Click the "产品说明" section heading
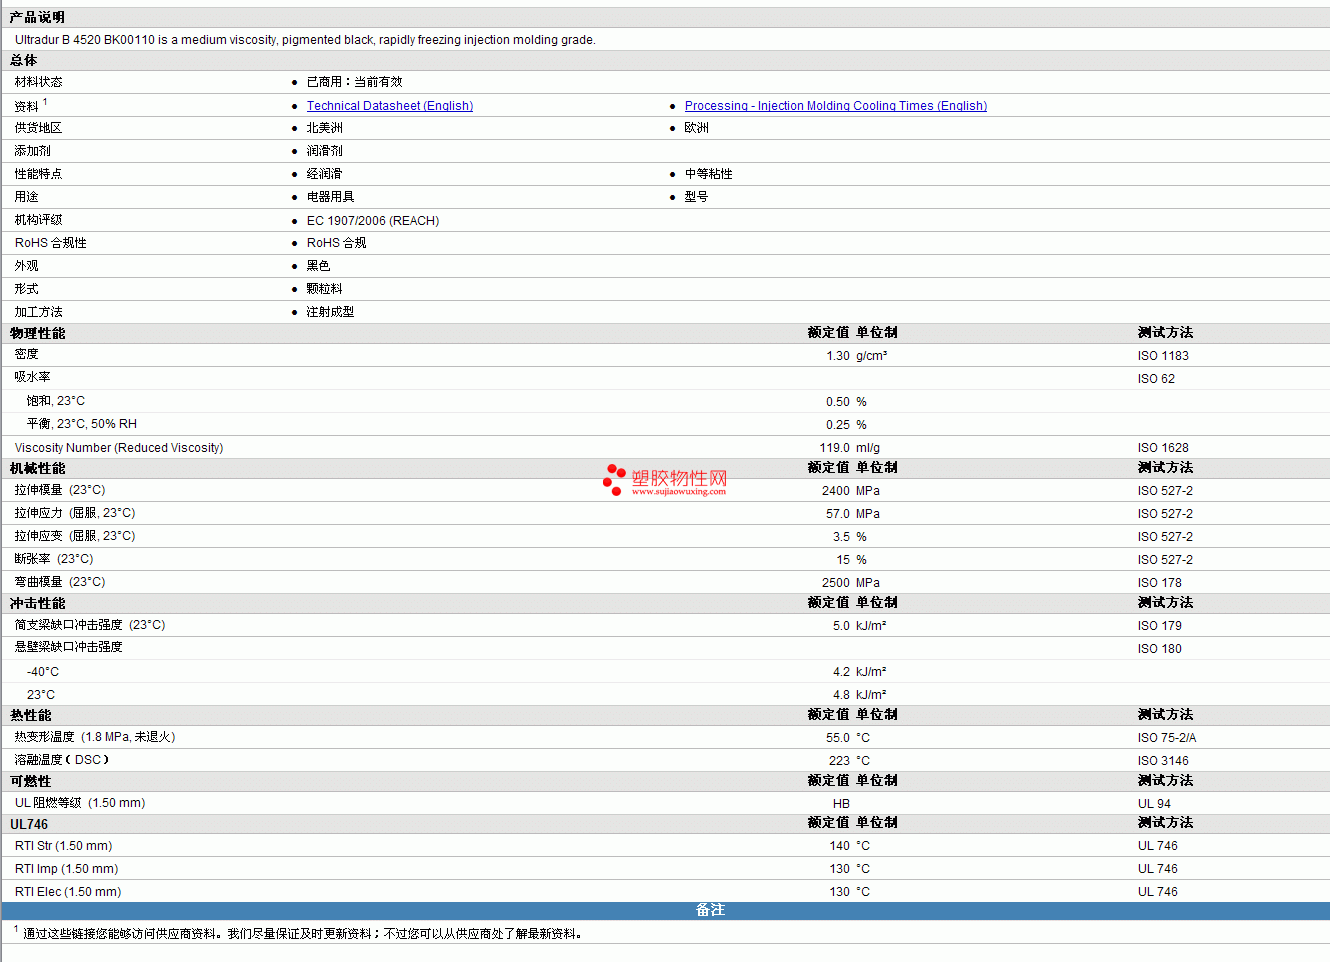The image size is (1330, 962). coord(38,18)
